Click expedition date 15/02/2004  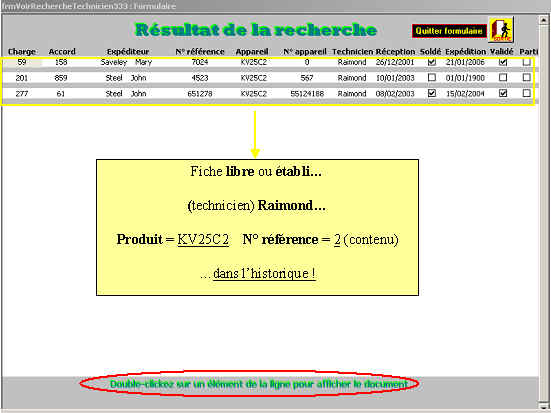click(465, 93)
